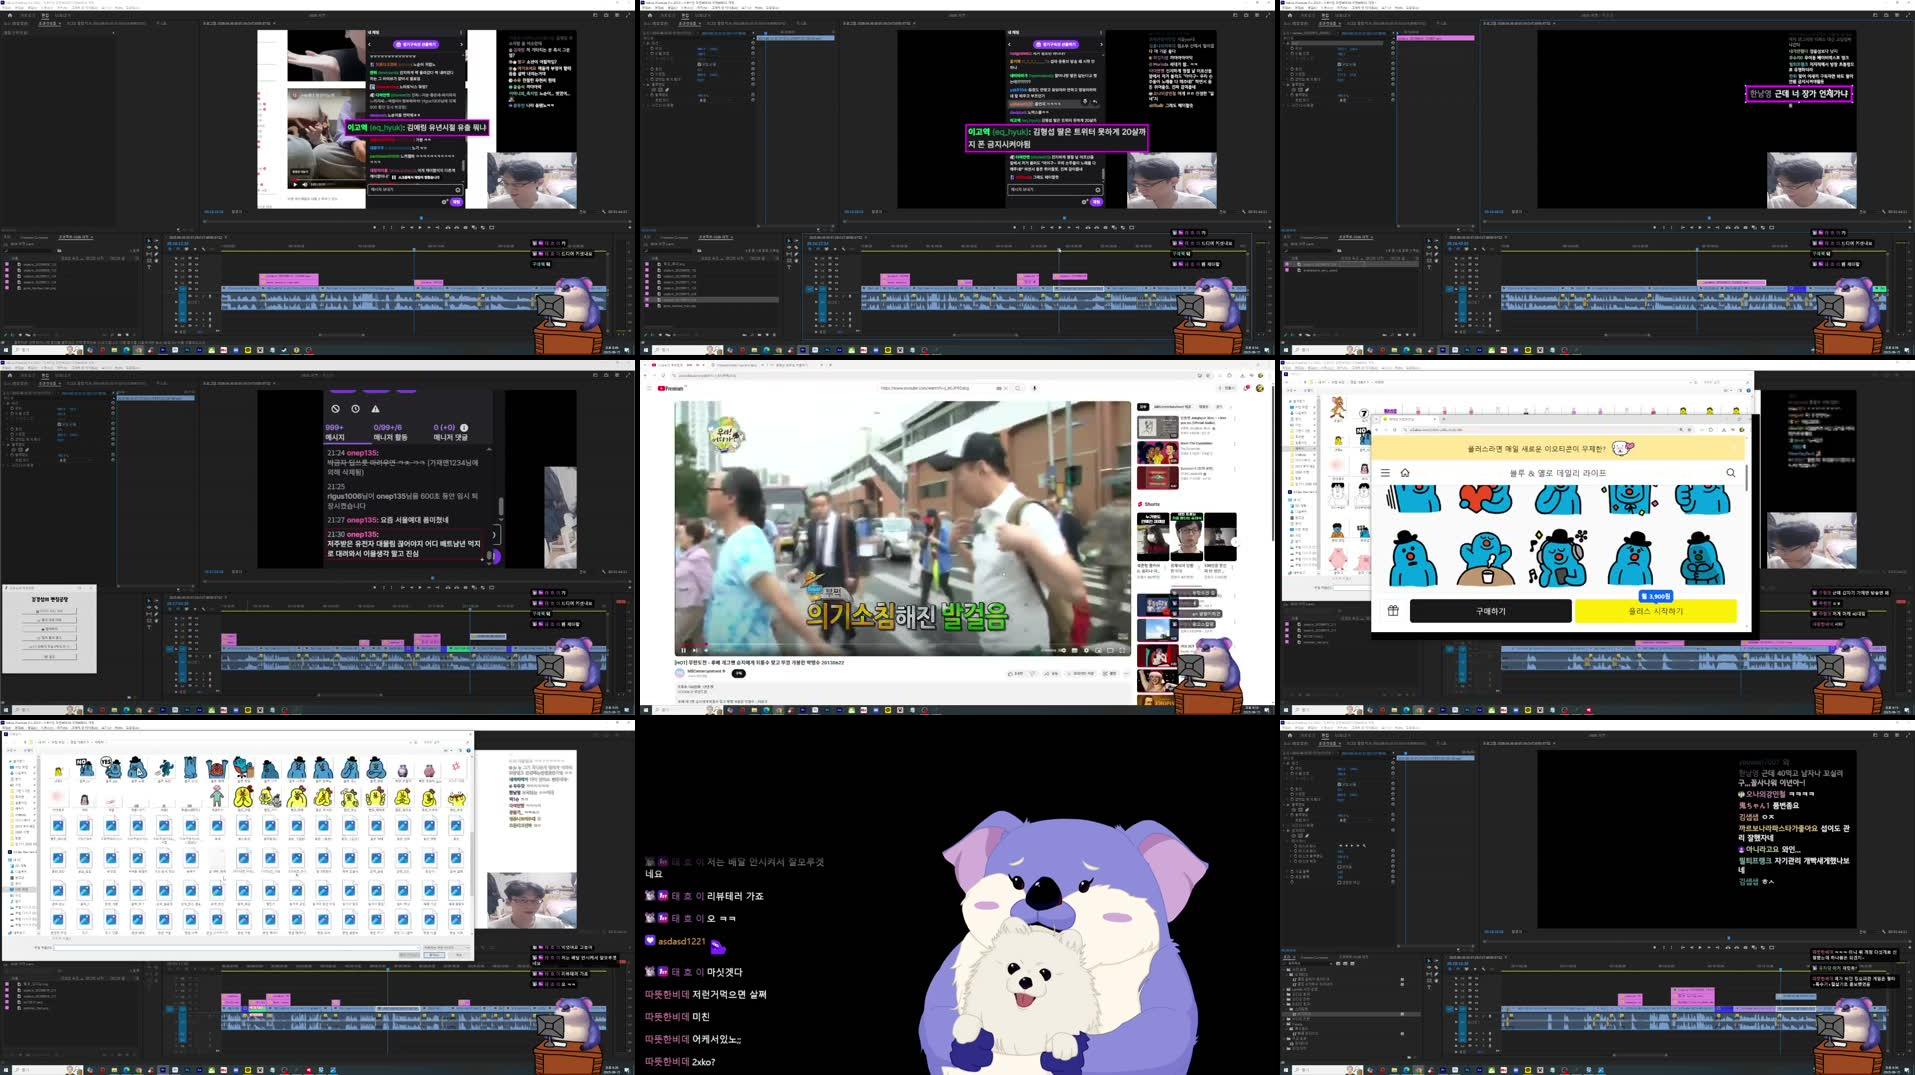Select blue character wearing headphones emoticon
Viewport: 1915px width, 1075px height.
coord(1558,558)
